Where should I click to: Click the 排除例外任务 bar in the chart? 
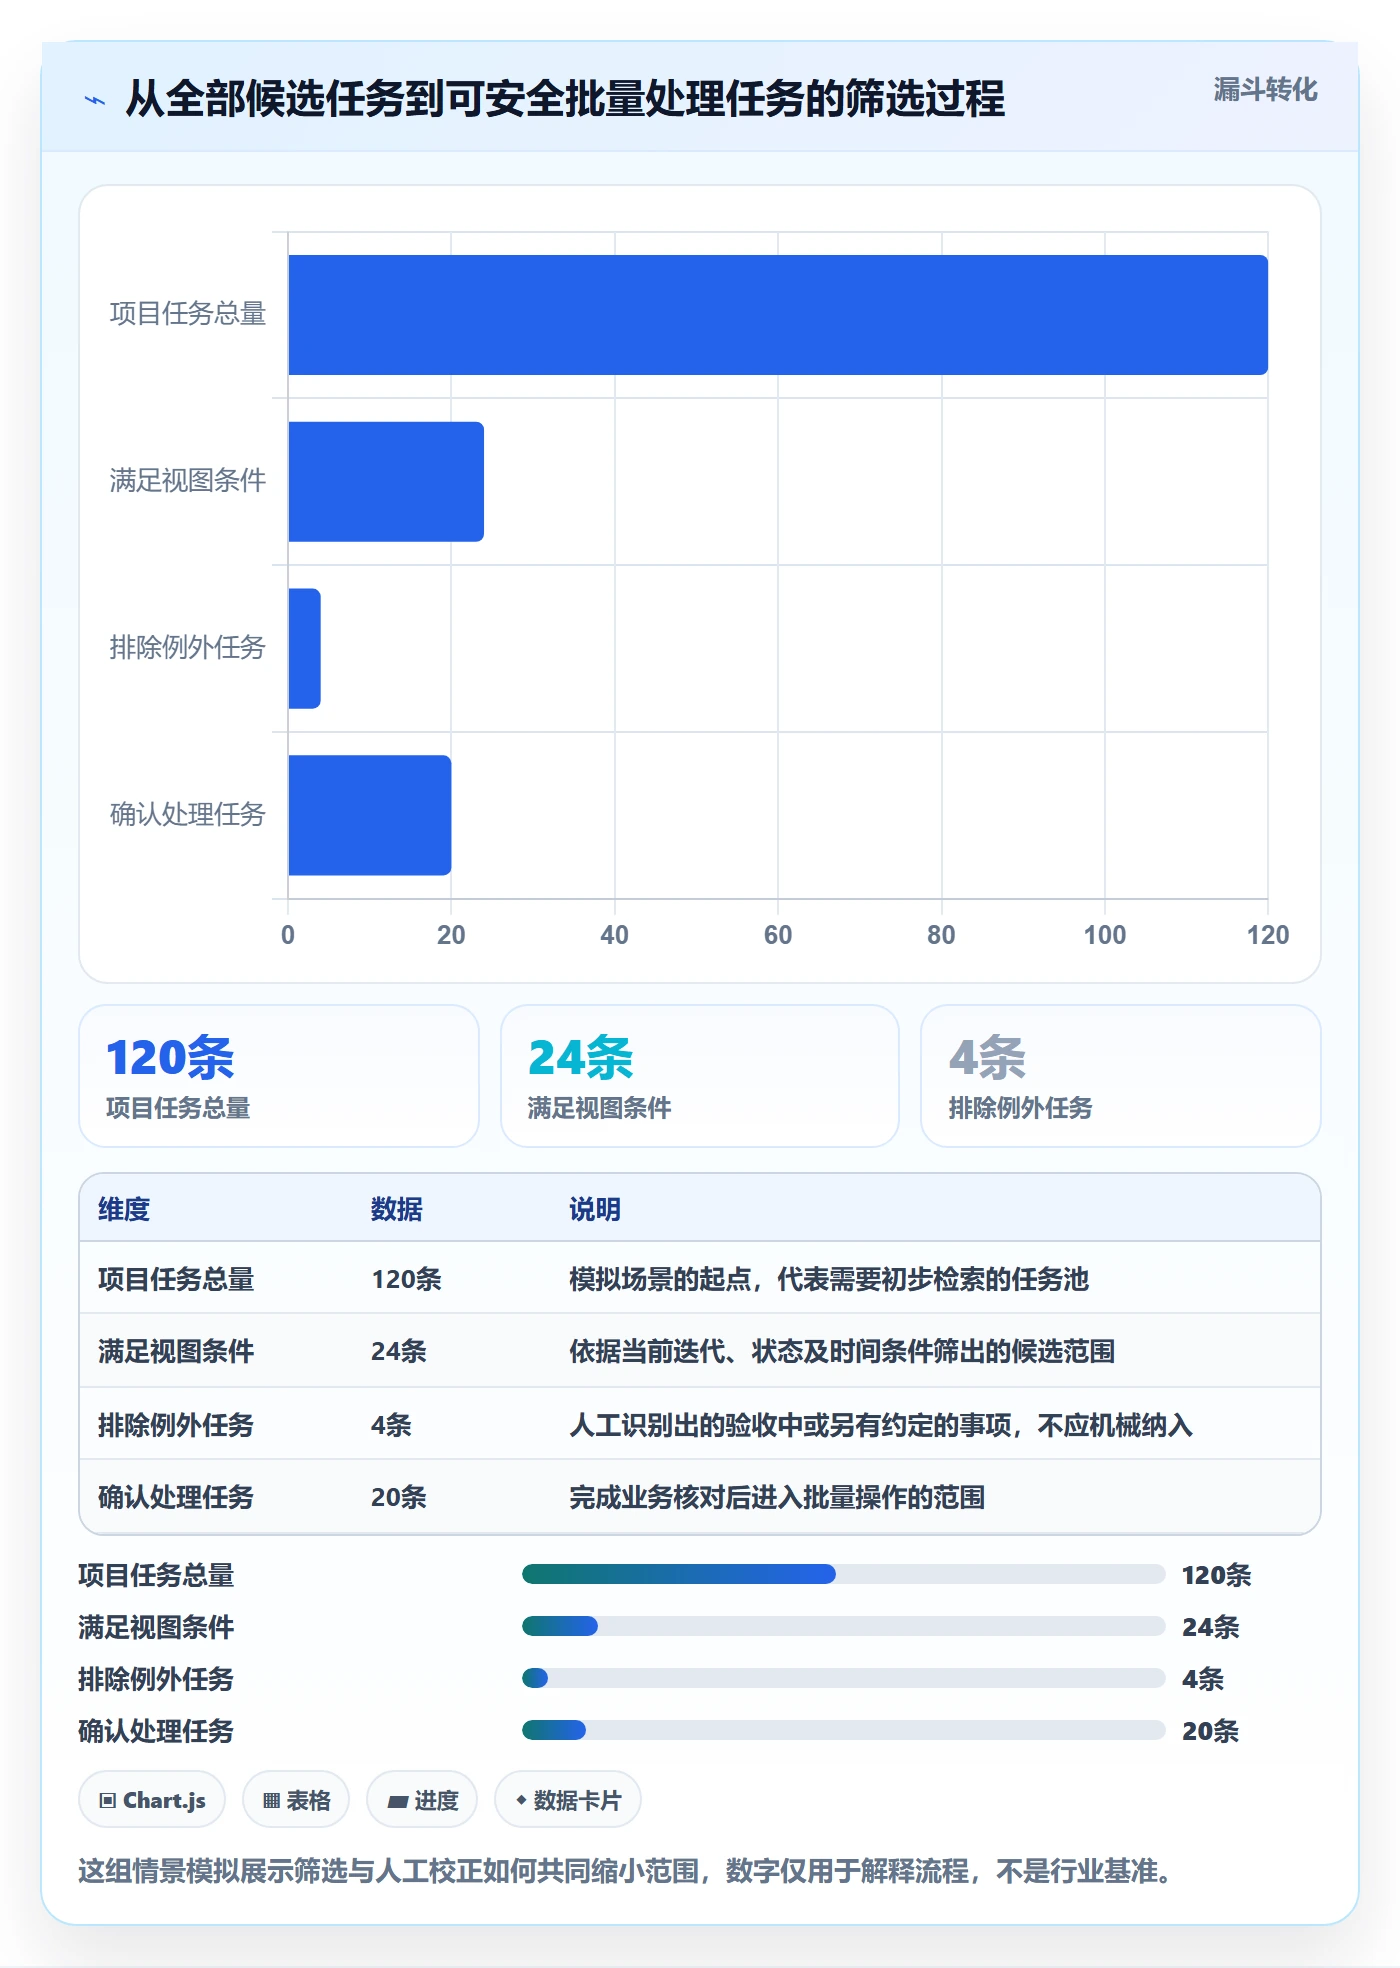pyautogui.click(x=305, y=648)
